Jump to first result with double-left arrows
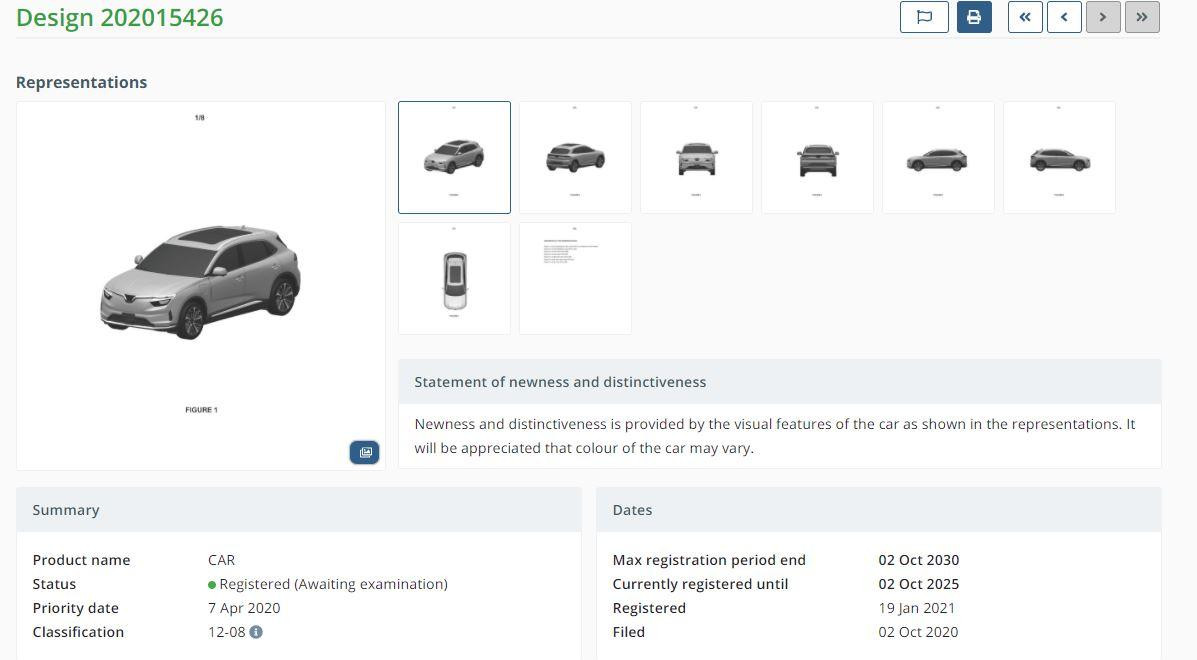This screenshot has height=660, width=1197. [x=1025, y=17]
